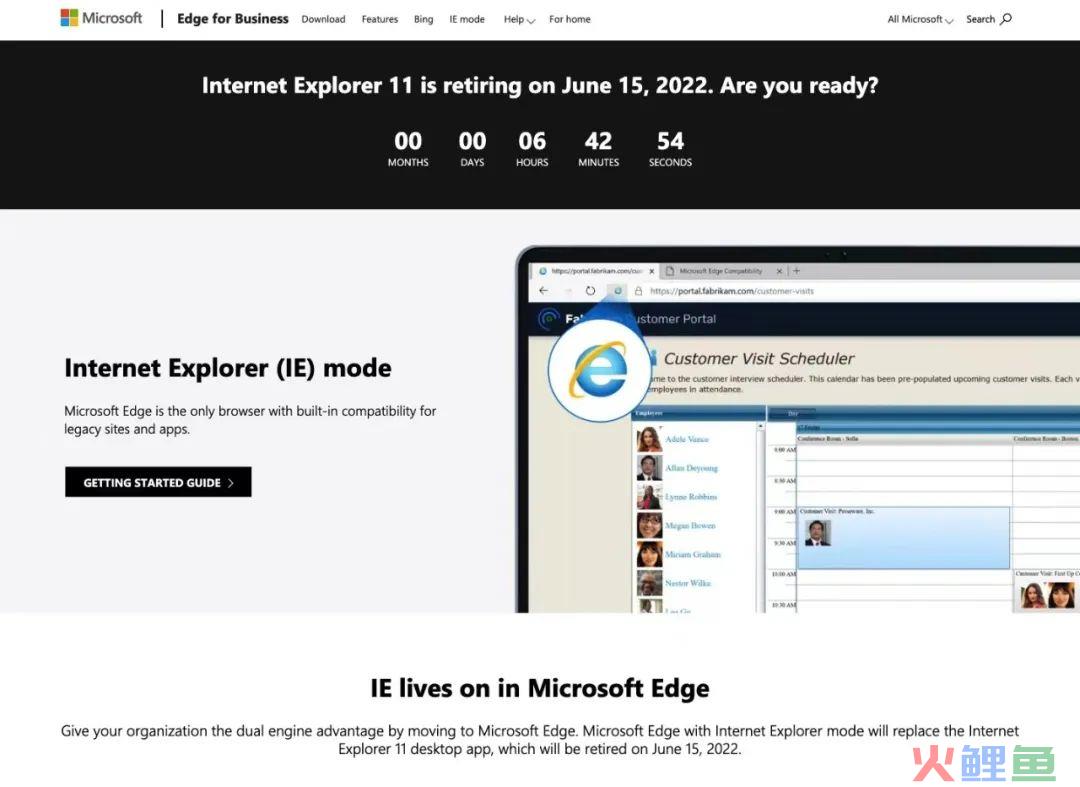The height and width of the screenshot is (787, 1080).
Task: Click the back arrow in the pictured browser
Action: (x=543, y=291)
